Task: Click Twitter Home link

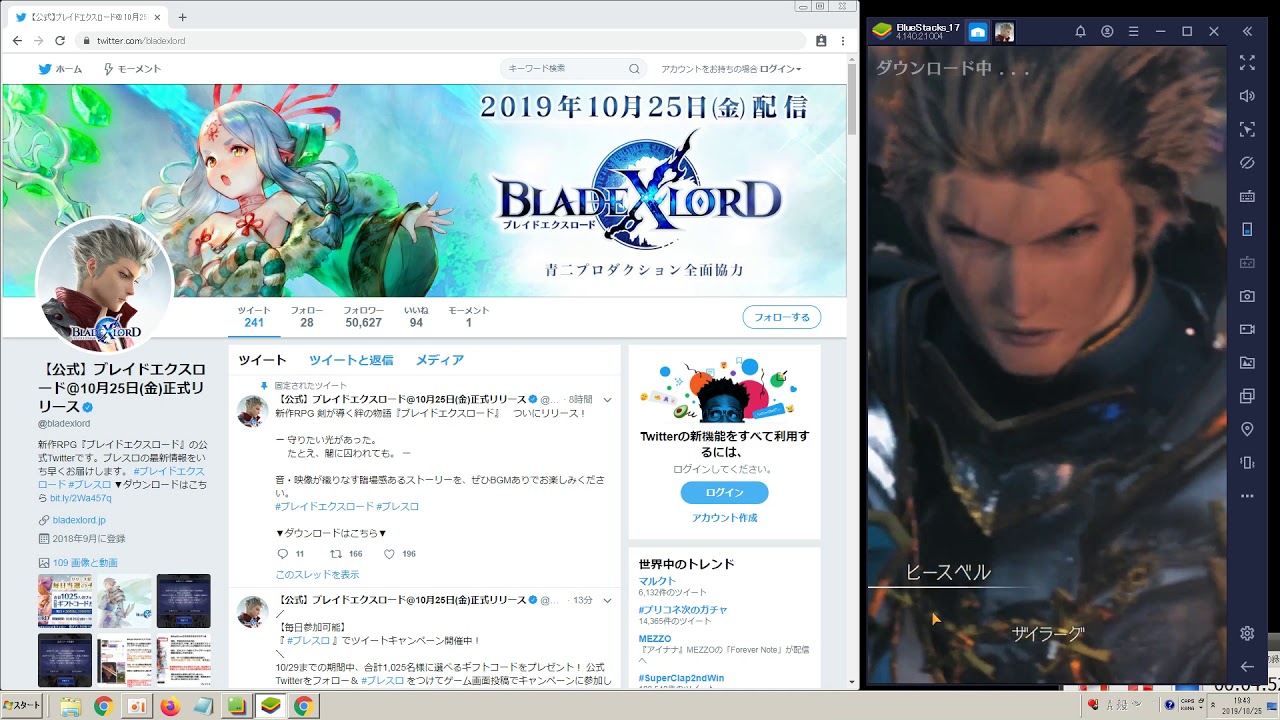Action: [60, 69]
